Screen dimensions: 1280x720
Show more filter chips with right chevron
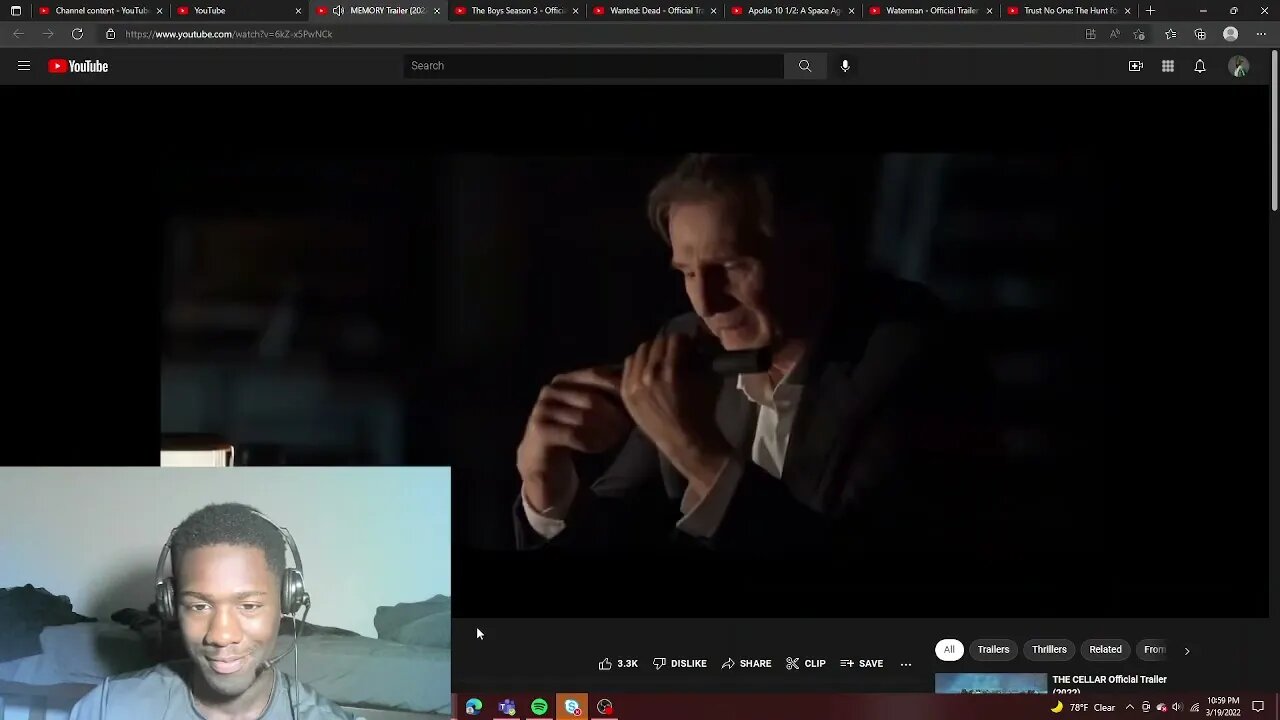pos(1187,650)
